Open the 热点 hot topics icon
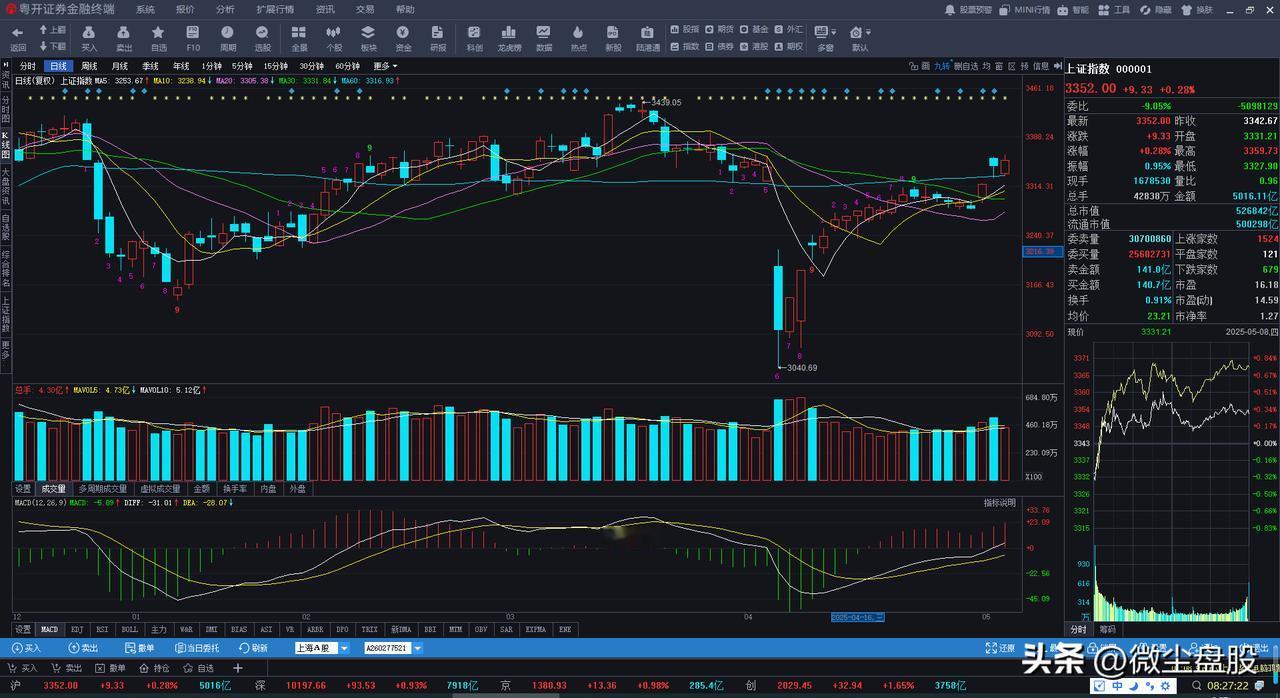Screen dimensions: 1280x698 [579, 33]
